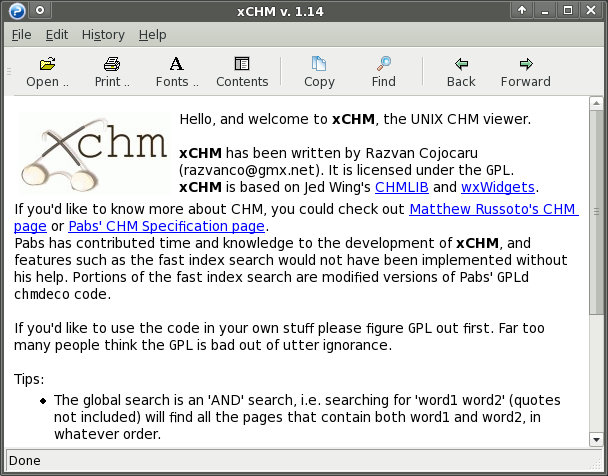Follow the wxWidgets link
This screenshot has width=608, height=476.
498,187
